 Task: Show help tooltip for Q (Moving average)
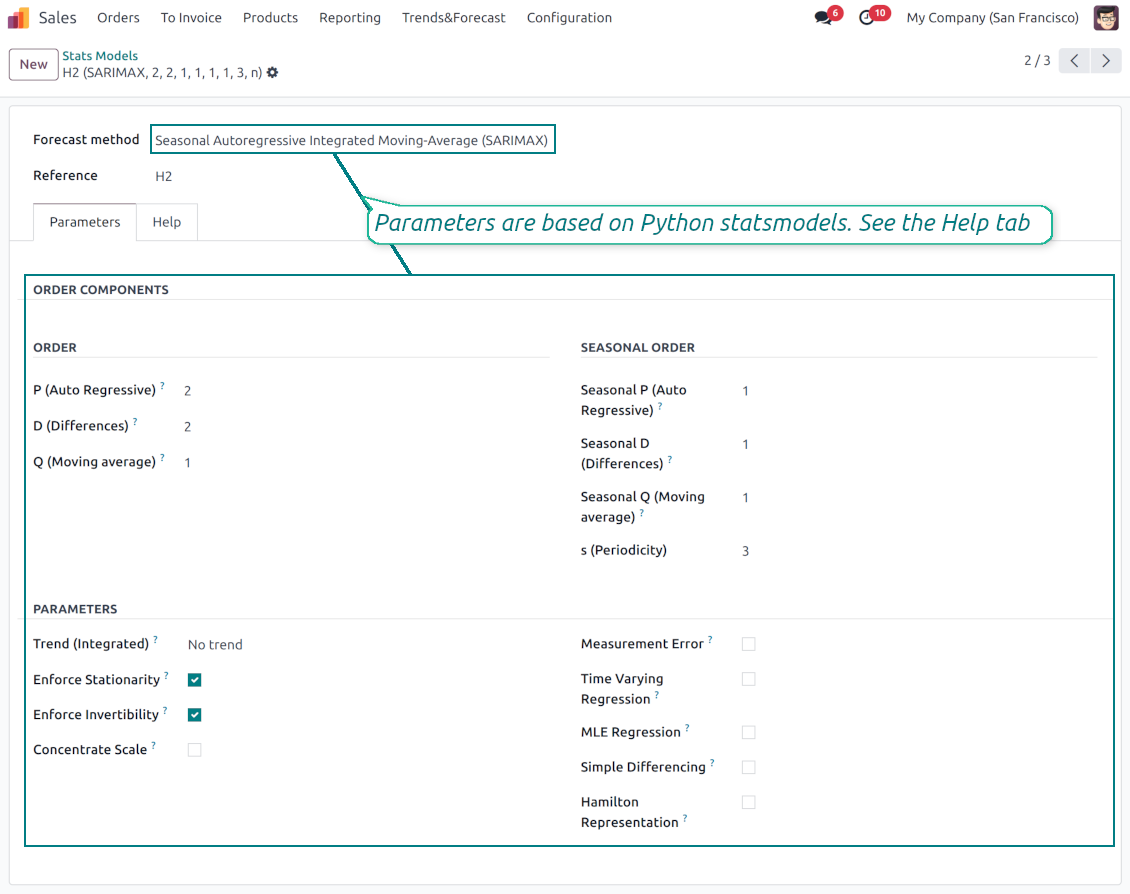[x=163, y=457]
